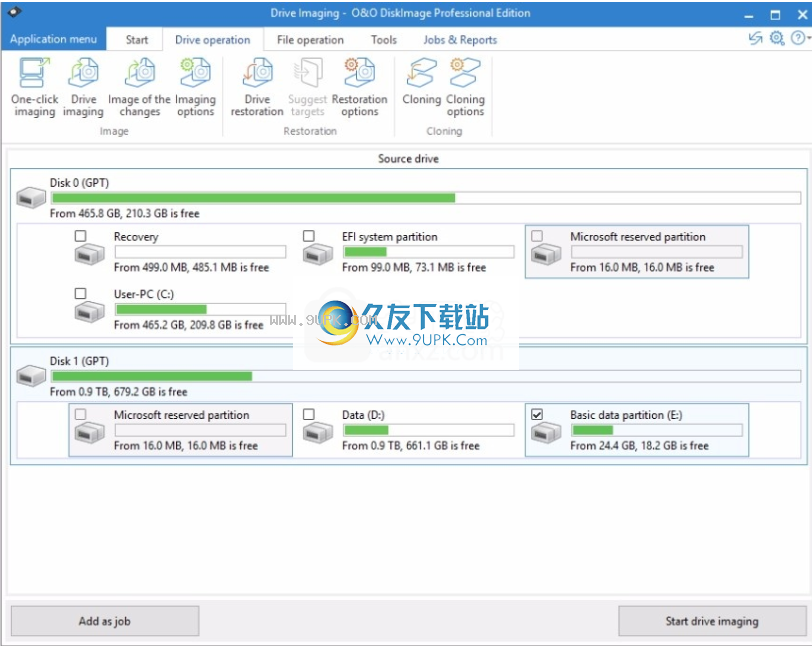The image size is (812, 646).
Task: Open Cloning options
Action: [x=466, y=87]
